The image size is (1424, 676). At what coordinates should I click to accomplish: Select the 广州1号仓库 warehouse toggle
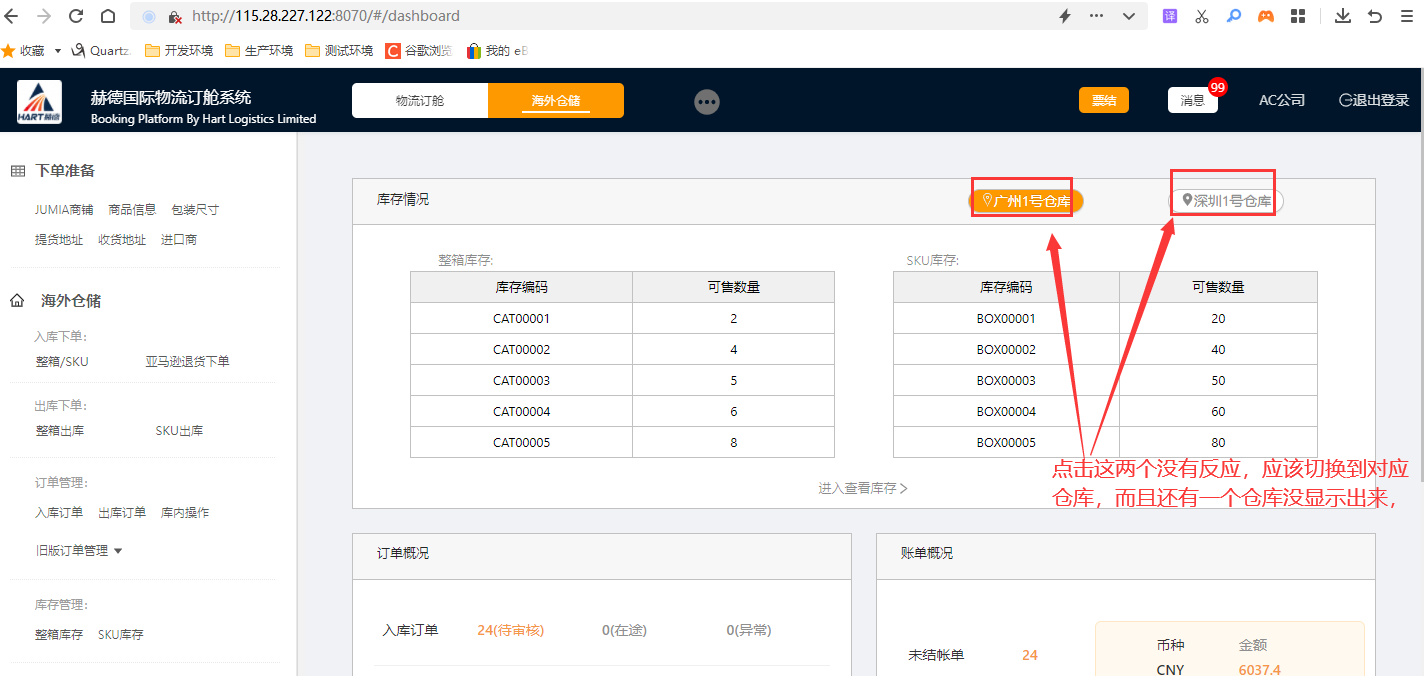coord(1026,201)
